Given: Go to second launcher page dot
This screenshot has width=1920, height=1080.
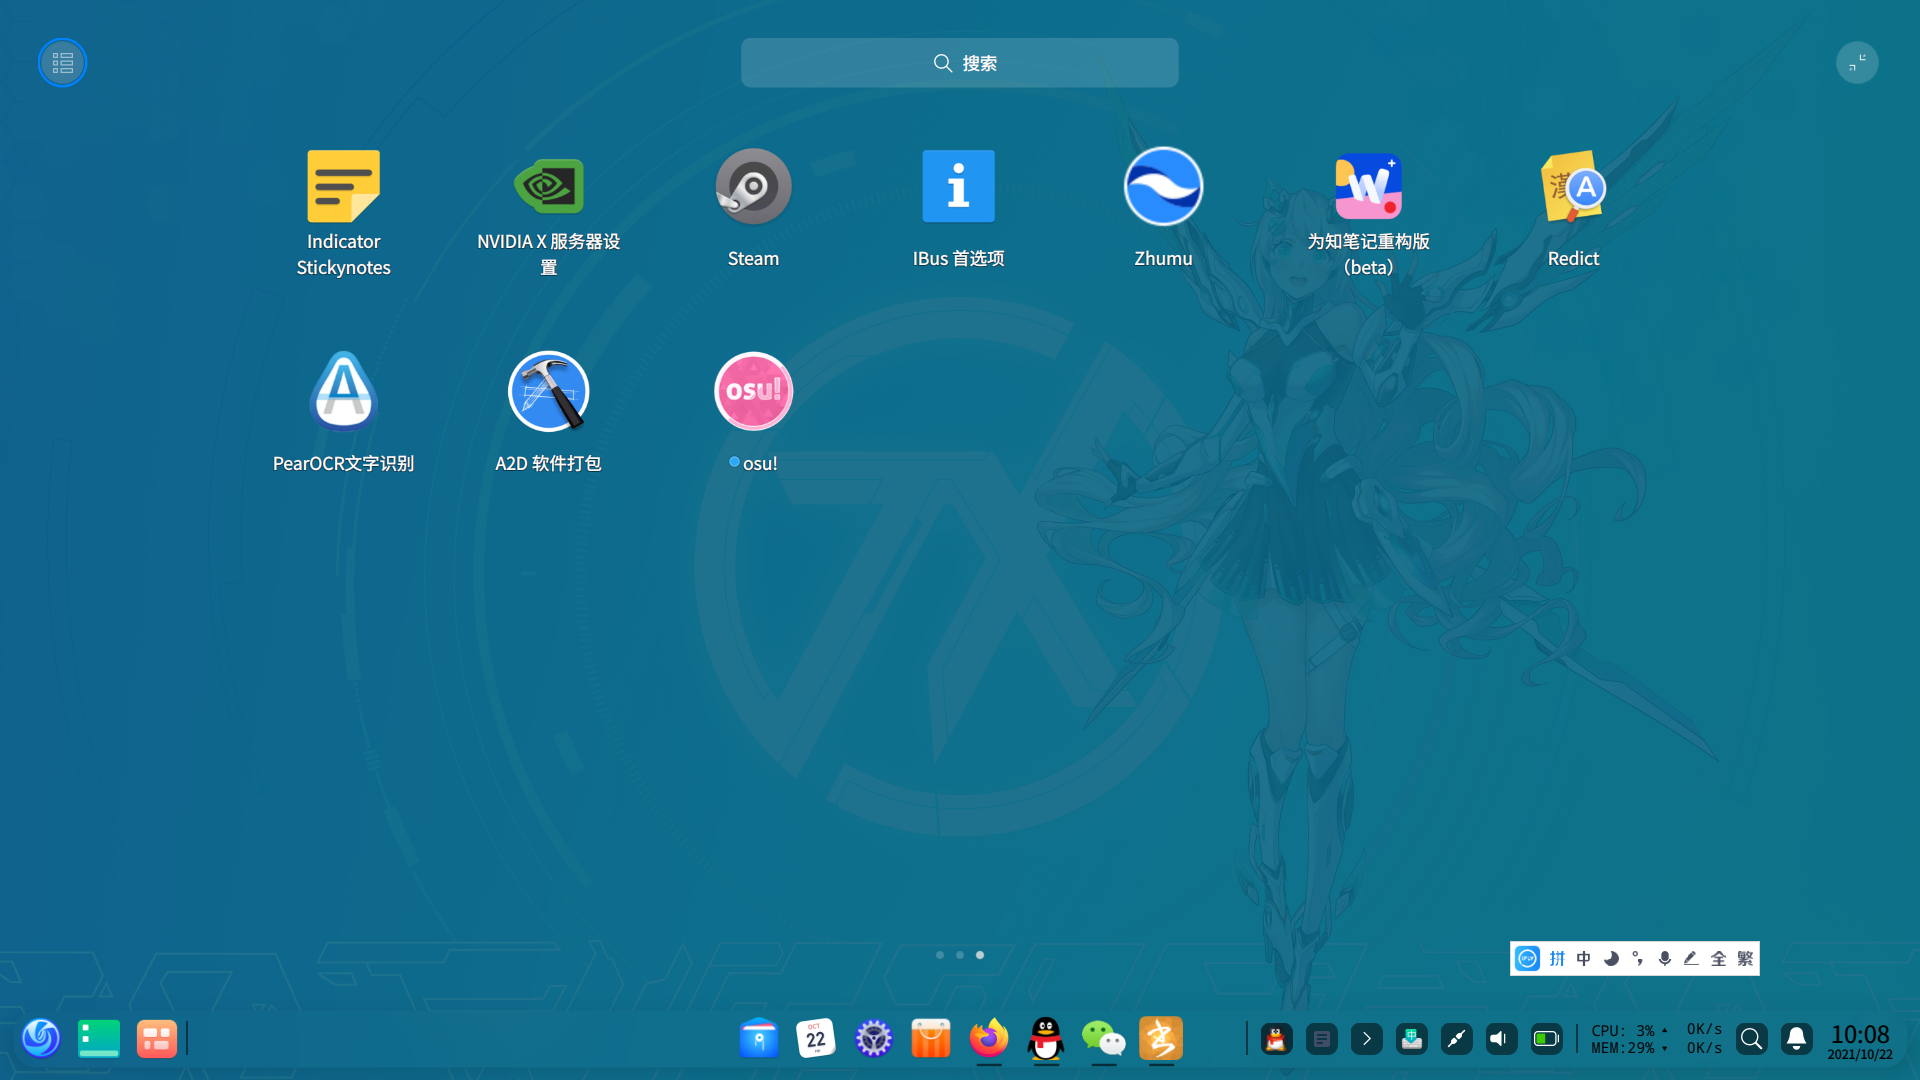Looking at the screenshot, I should [960, 955].
